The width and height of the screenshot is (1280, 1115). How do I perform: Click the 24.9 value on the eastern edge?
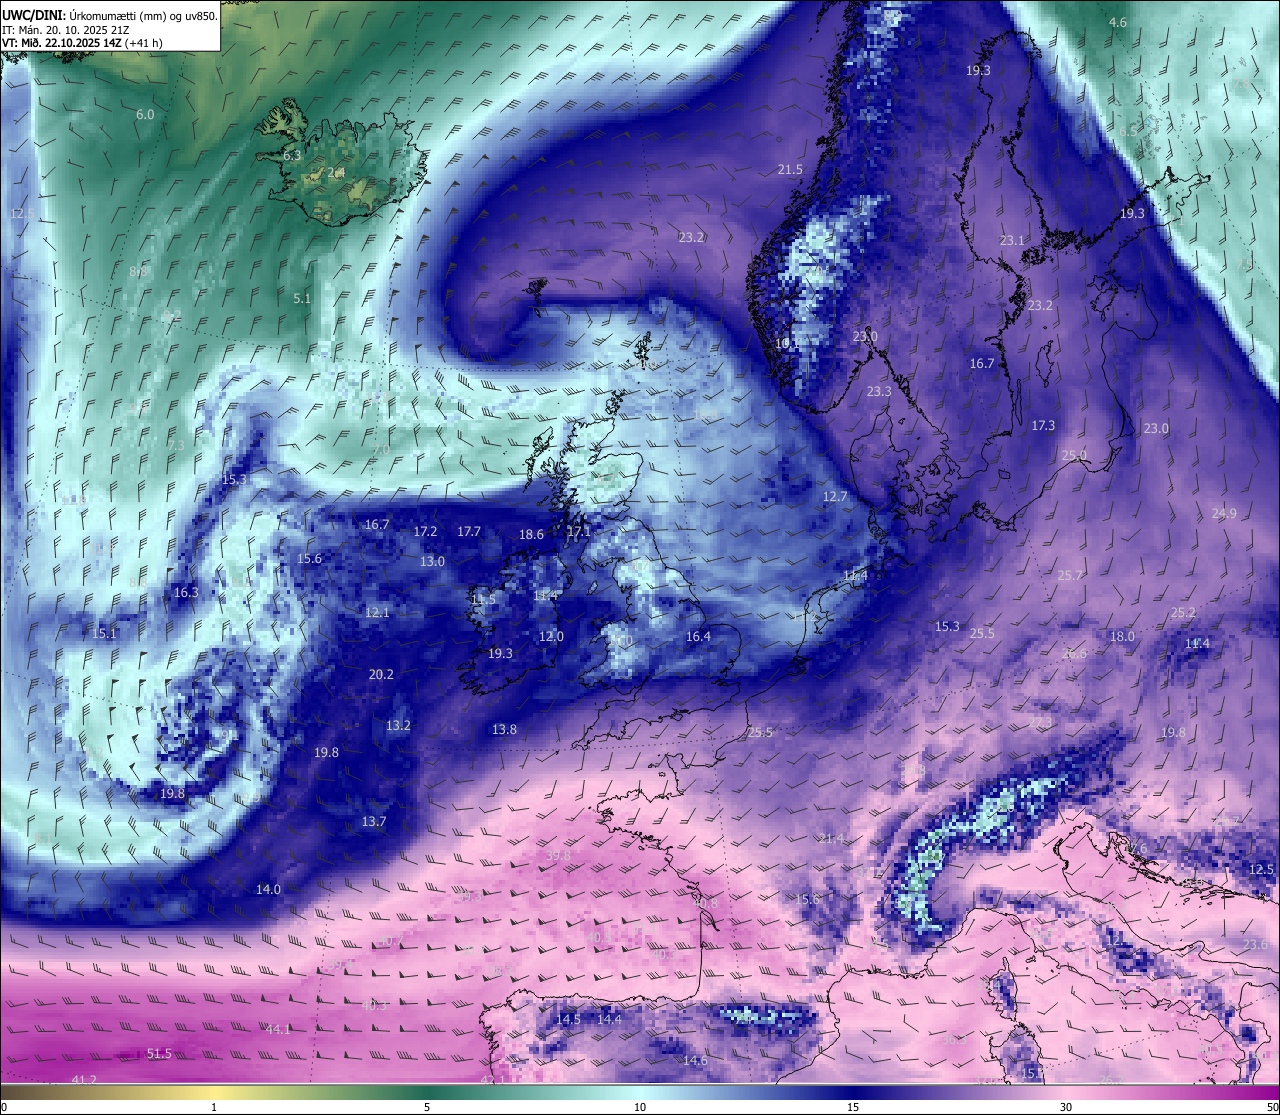tap(1224, 514)
